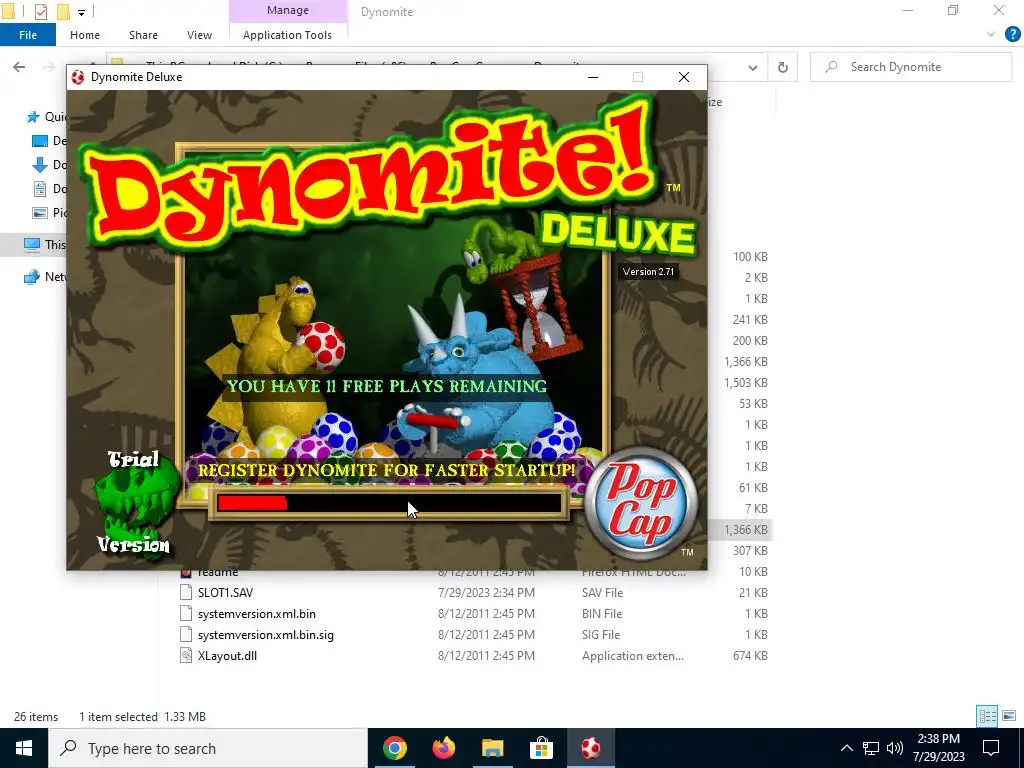Open the View ribbon tab

click(199, 35)
